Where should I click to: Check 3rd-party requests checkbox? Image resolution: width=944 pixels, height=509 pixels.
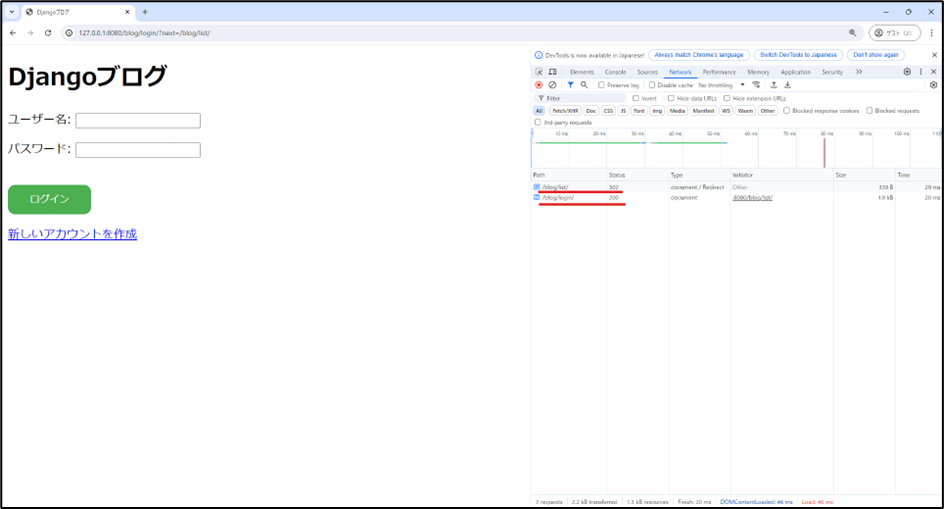coord(538,122)
